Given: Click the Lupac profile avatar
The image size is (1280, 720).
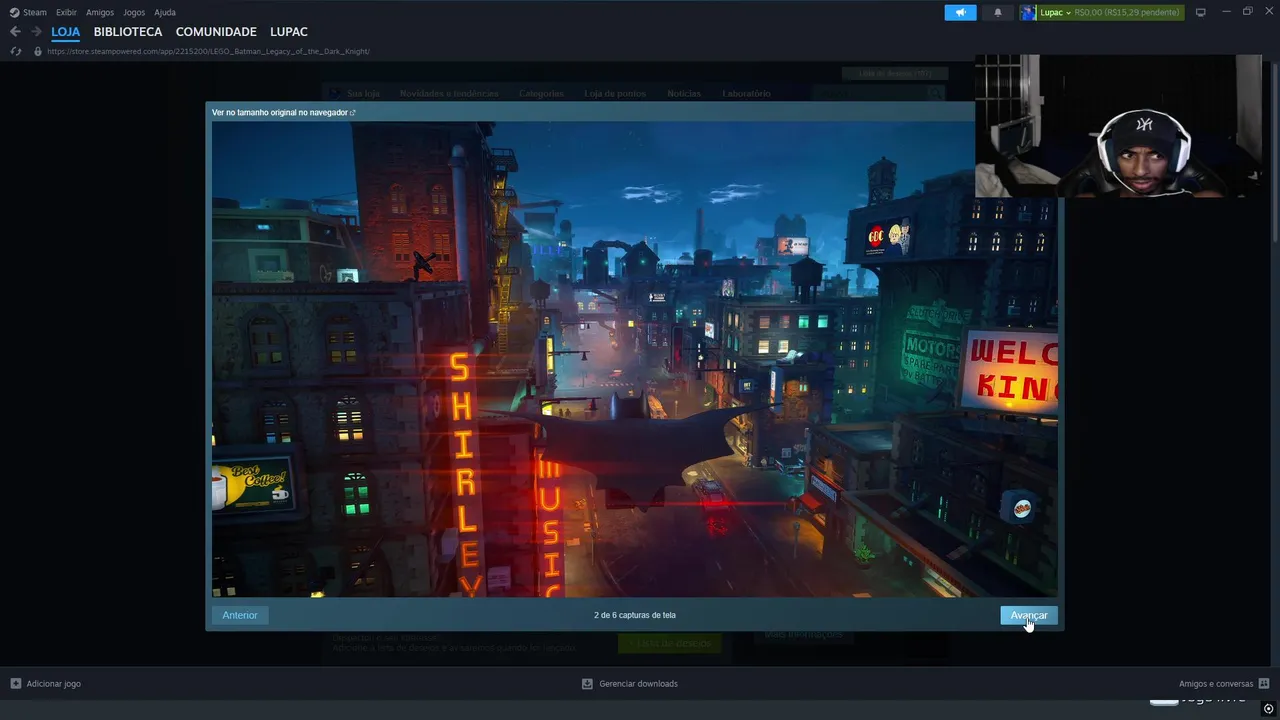Looking at the screenshot, I should [x=1027, y=12].
